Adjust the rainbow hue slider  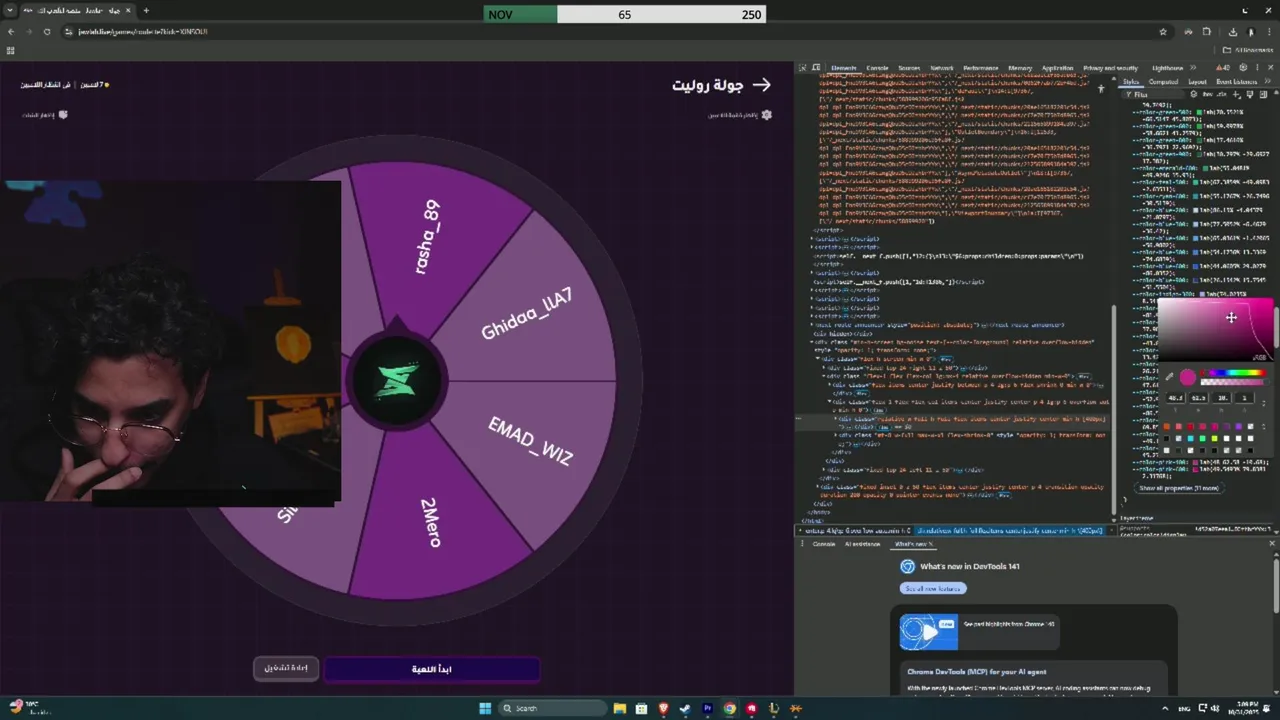coord(1234,373)
